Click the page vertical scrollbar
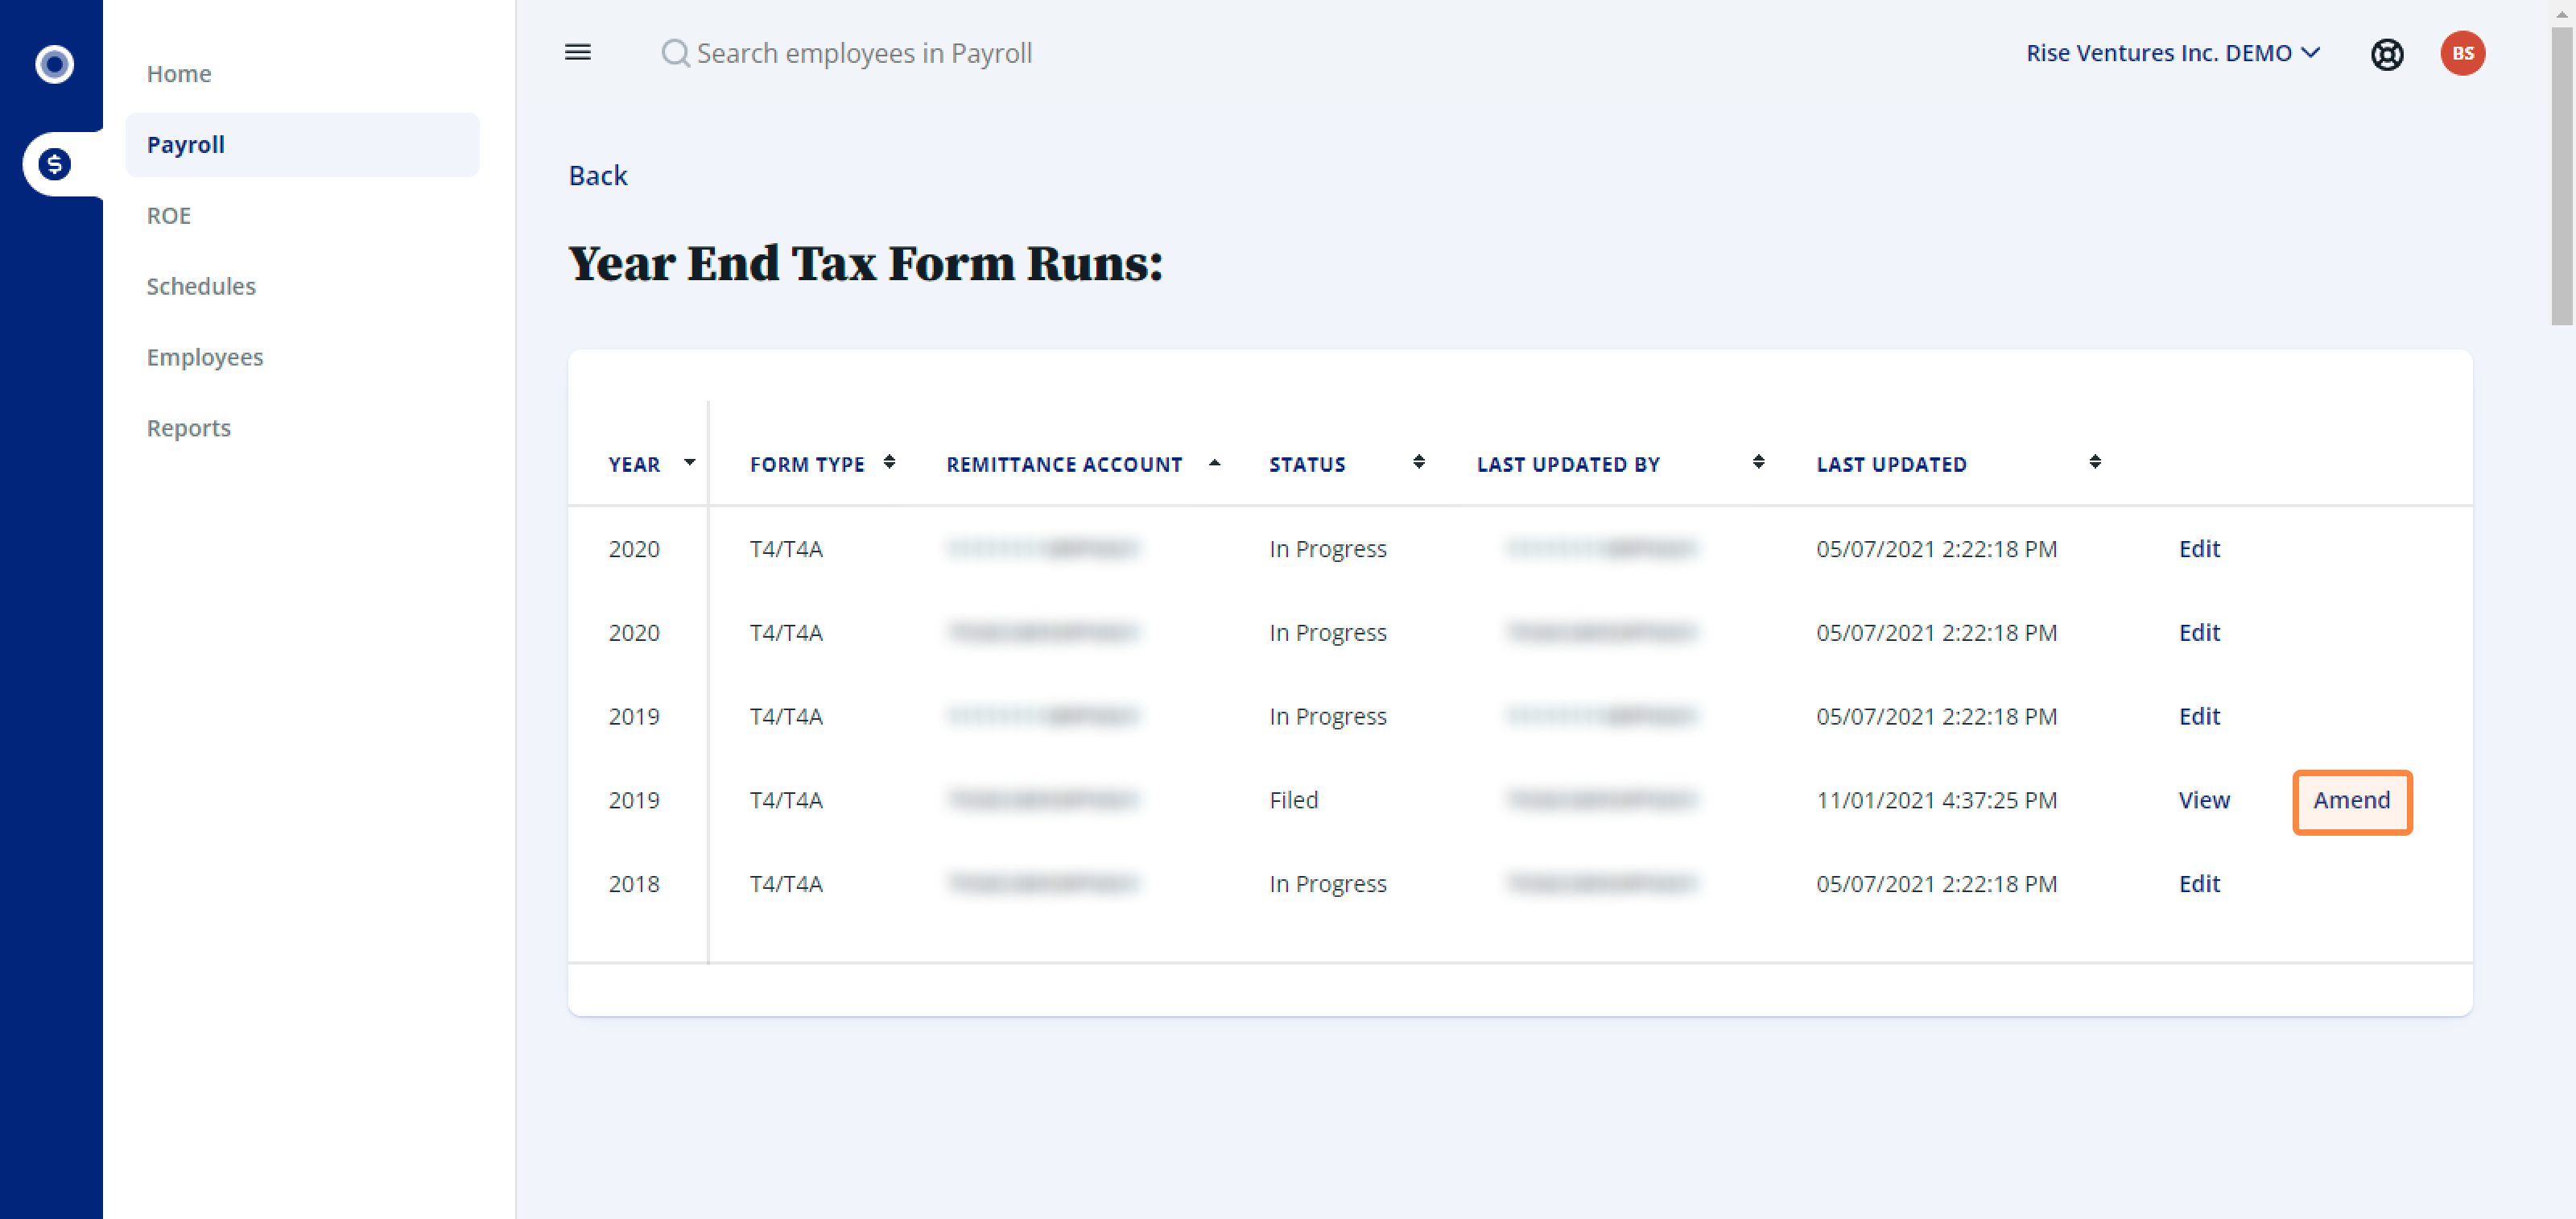2576x1219 pixels. [2561, 176]
